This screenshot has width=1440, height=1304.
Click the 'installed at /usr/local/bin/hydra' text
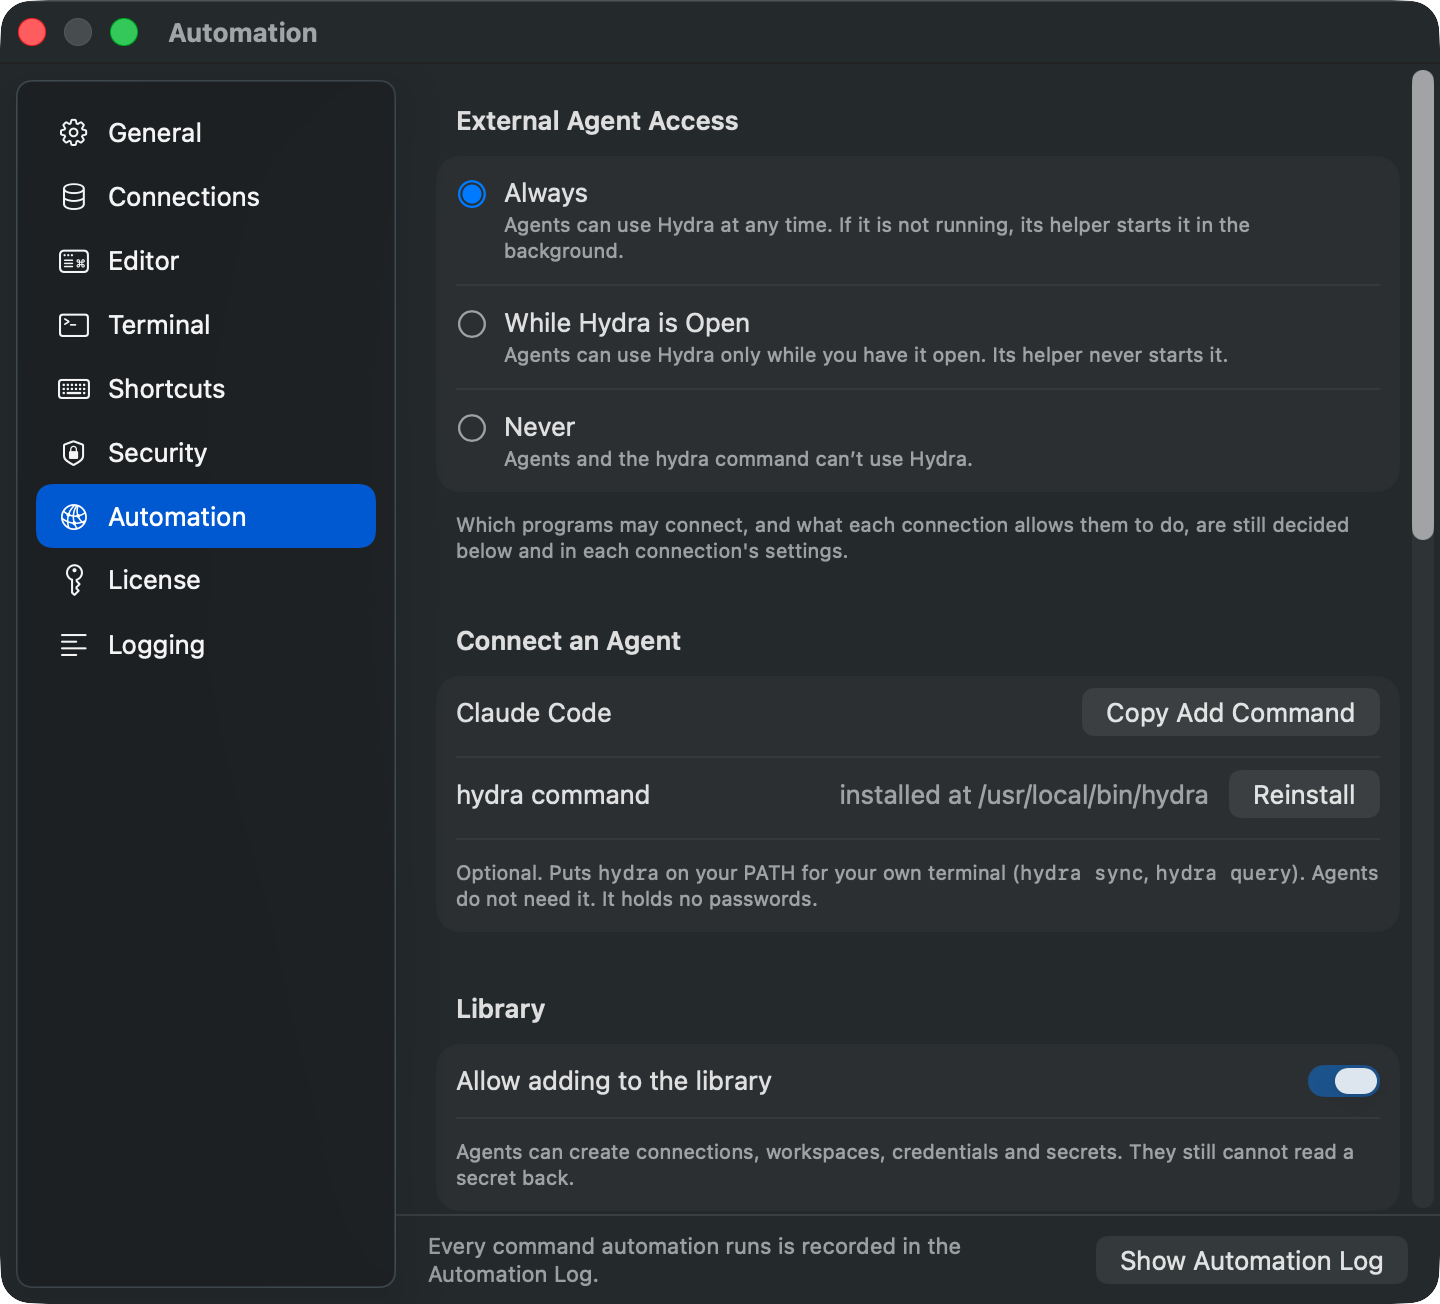coord(1023,795)
